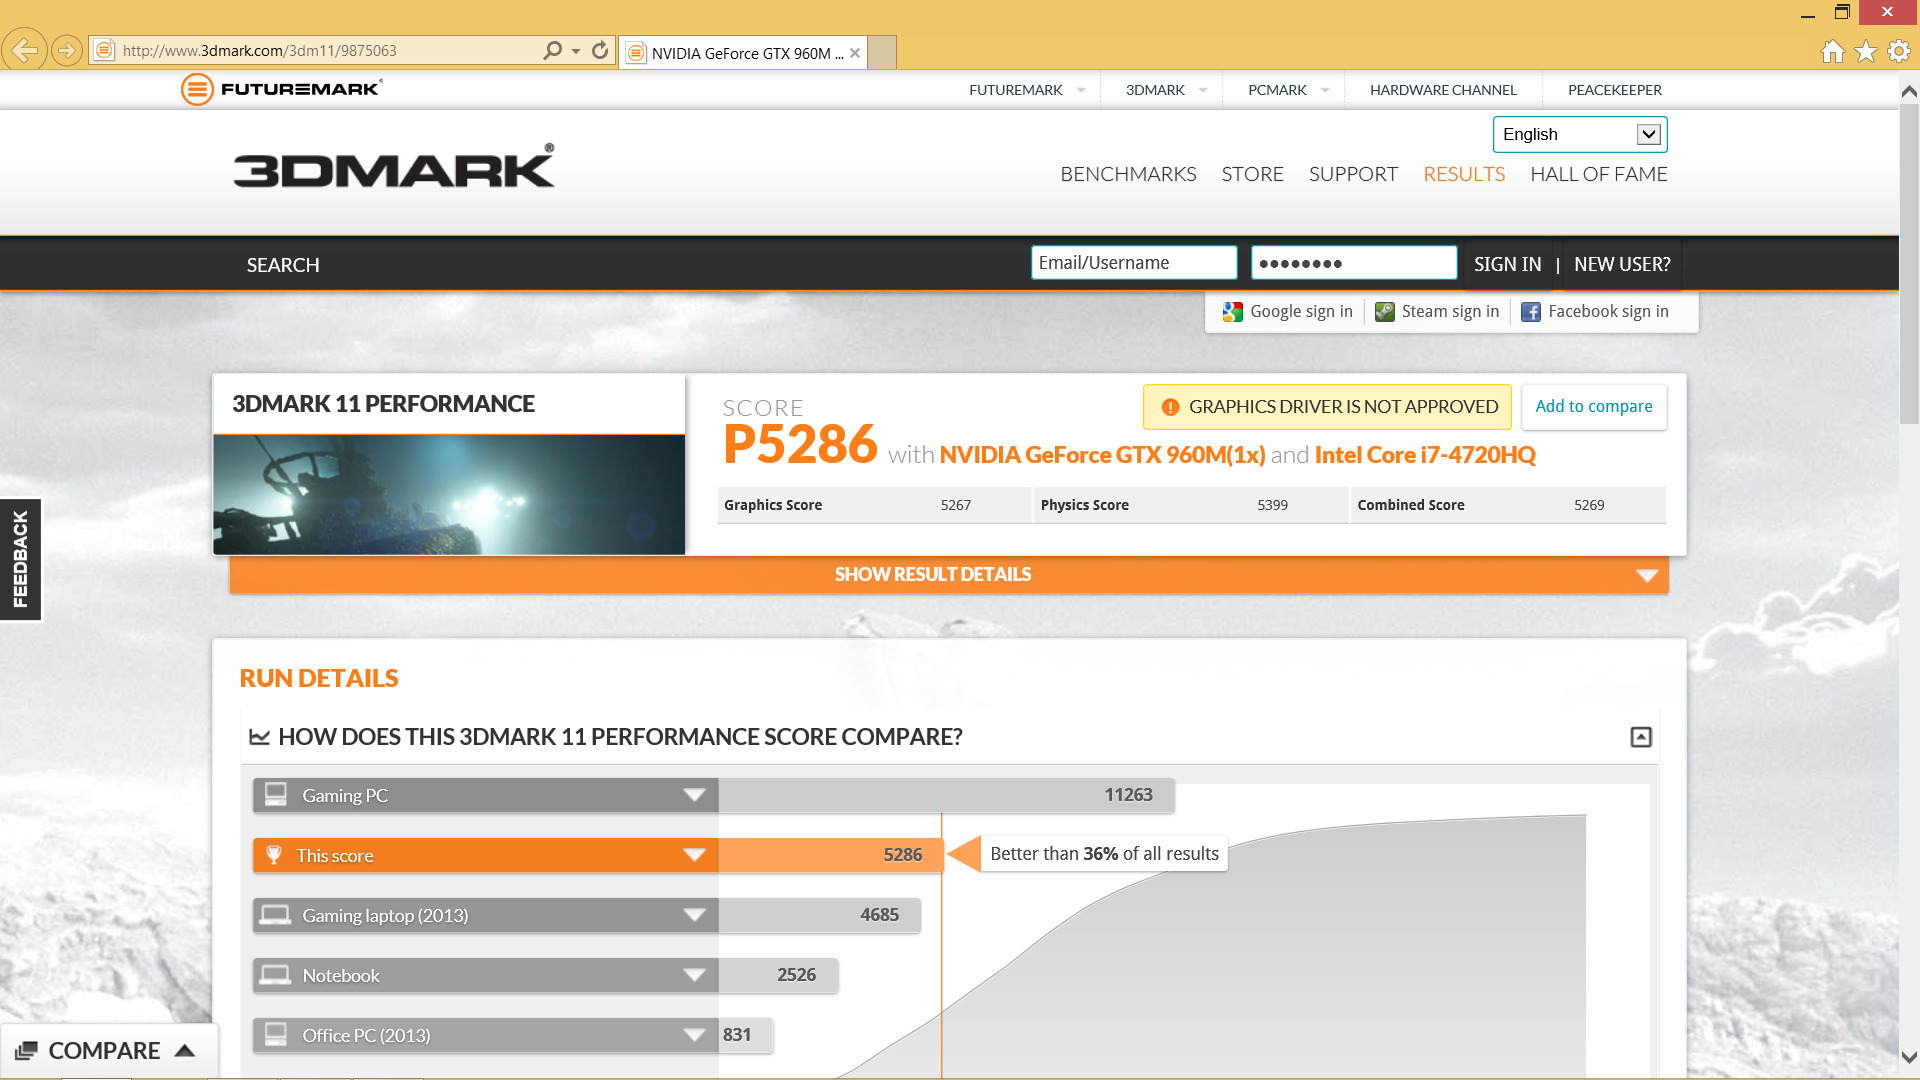Open PEACEKEEPER top link
The width and height of the screenshot is (1920, 1080).
[1615, 90]
